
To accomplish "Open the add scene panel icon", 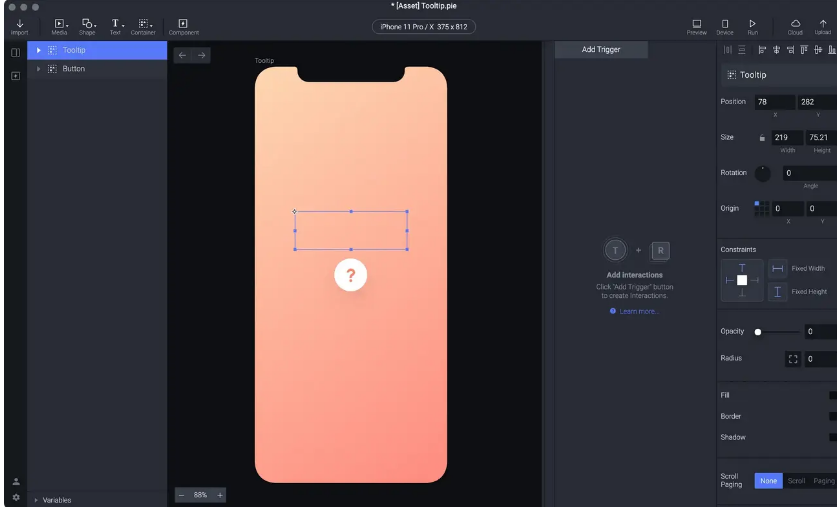I will (x=15, y=76).
